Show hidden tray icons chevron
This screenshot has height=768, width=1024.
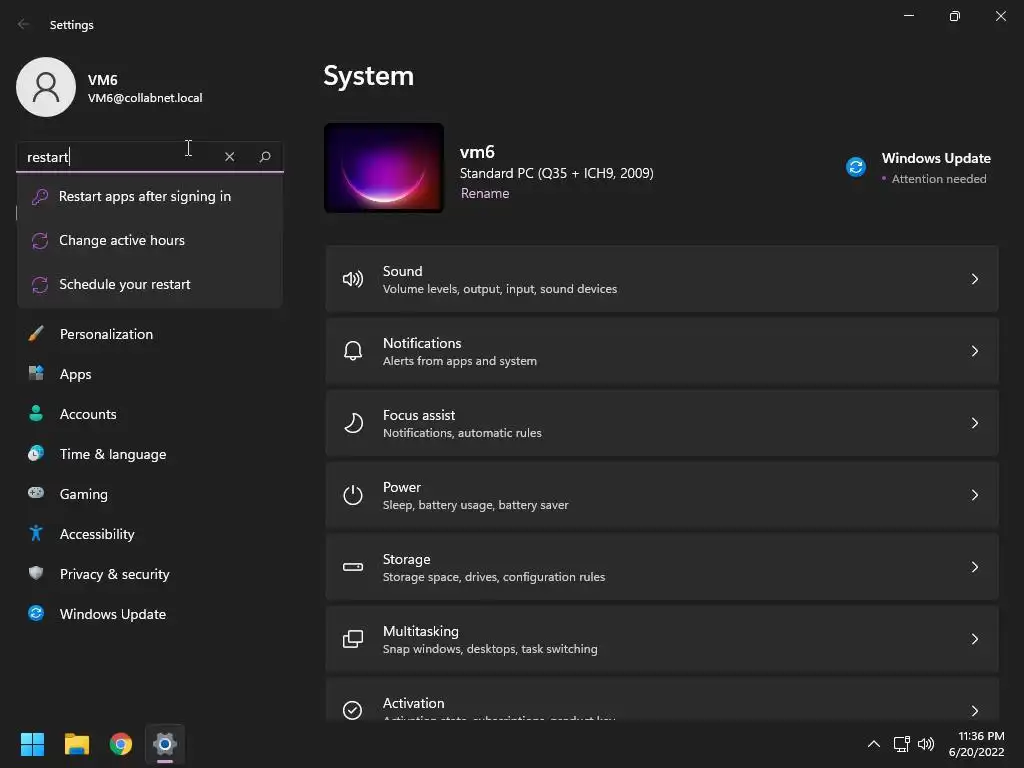(x=874, y=744)
